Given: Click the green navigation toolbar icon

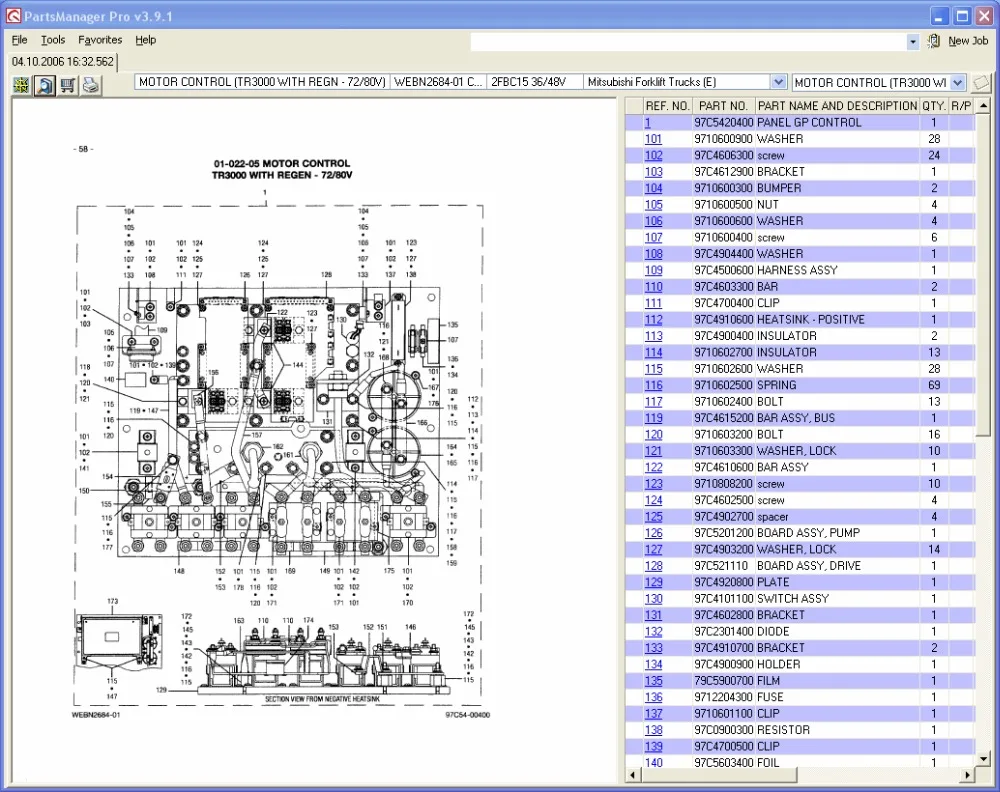Looking at the screenshot, I should (22, 85).
